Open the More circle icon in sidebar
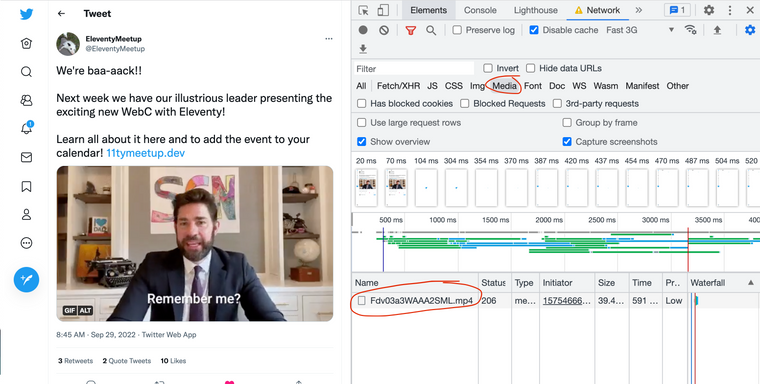 pyautogui.click(x=26, y=243)
